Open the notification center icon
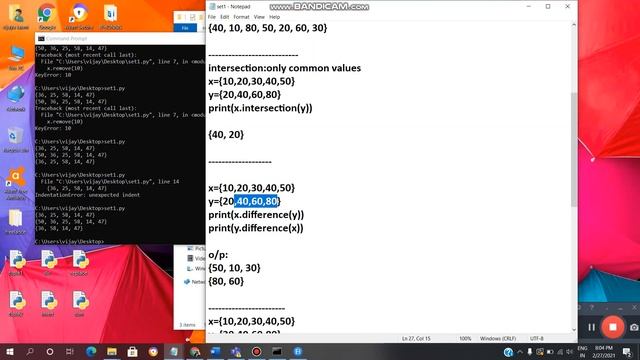The image size is (640, 360). 627,351
